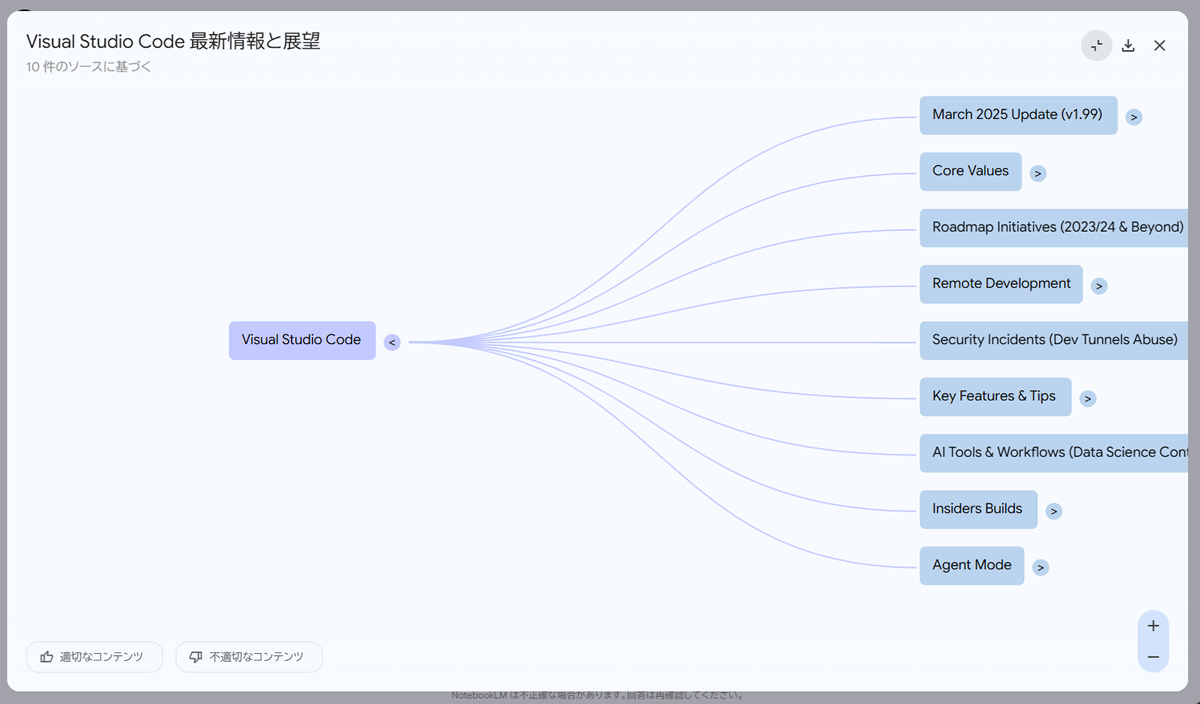Download the mind map image
The width and height of the screenshot is (1200, 704).
(1128, 45)
